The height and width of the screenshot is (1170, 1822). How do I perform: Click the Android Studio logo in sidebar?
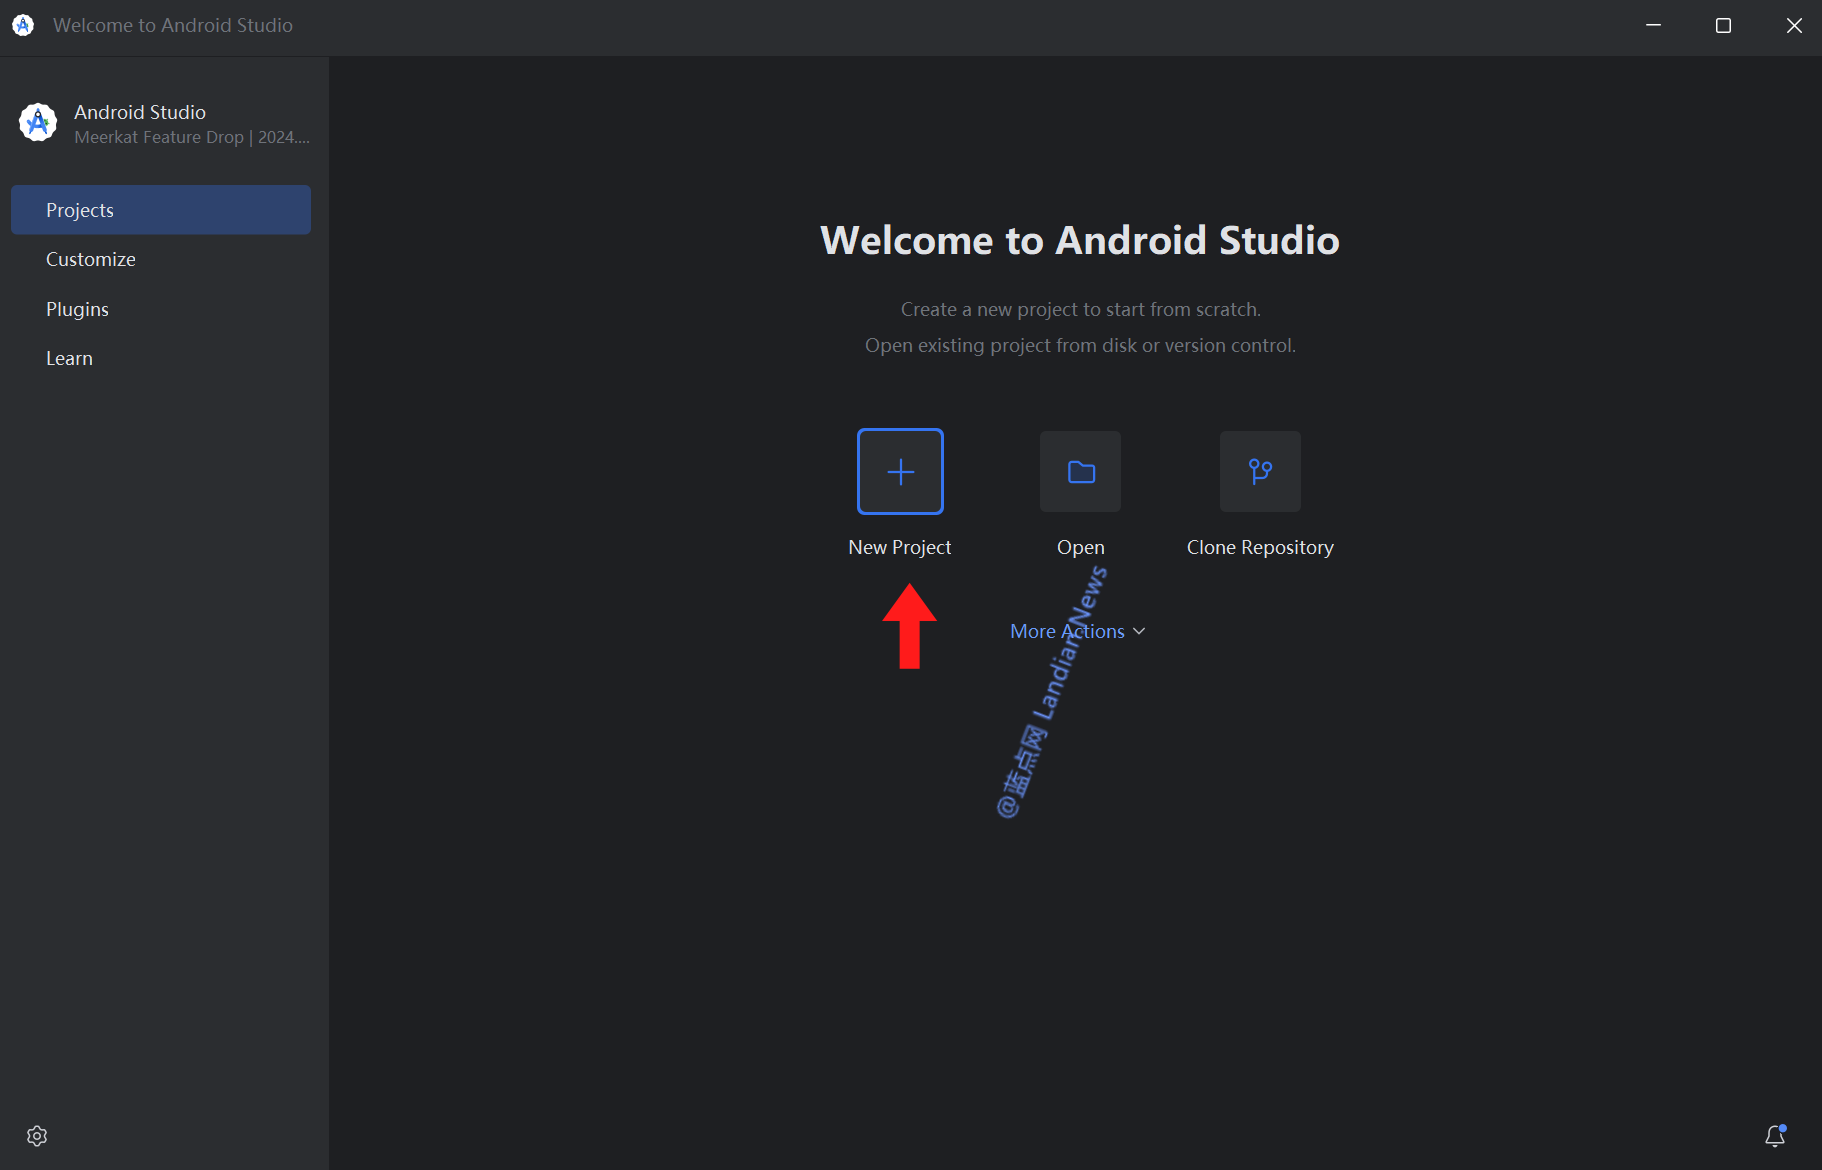[x=38, y=123]
